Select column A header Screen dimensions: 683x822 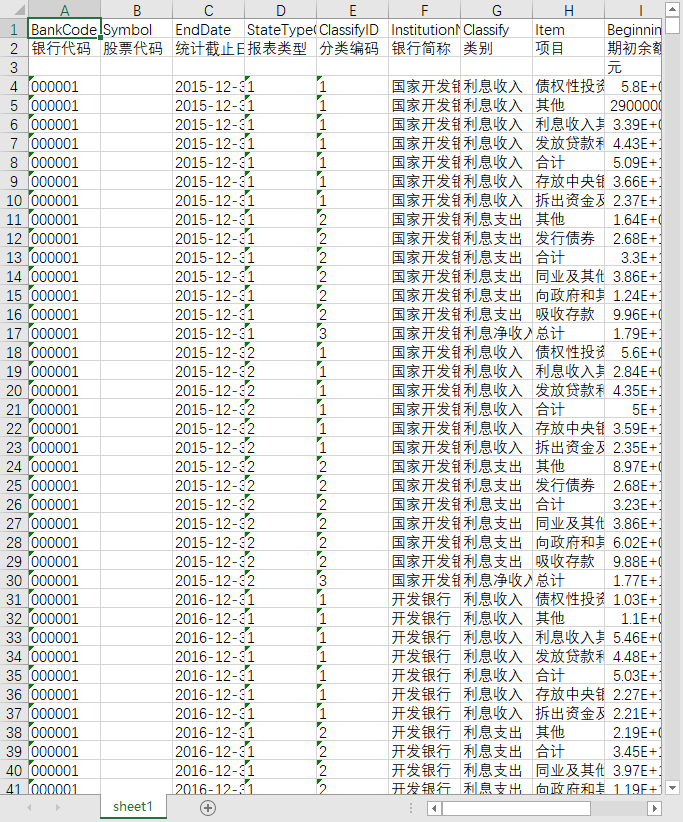64,10
